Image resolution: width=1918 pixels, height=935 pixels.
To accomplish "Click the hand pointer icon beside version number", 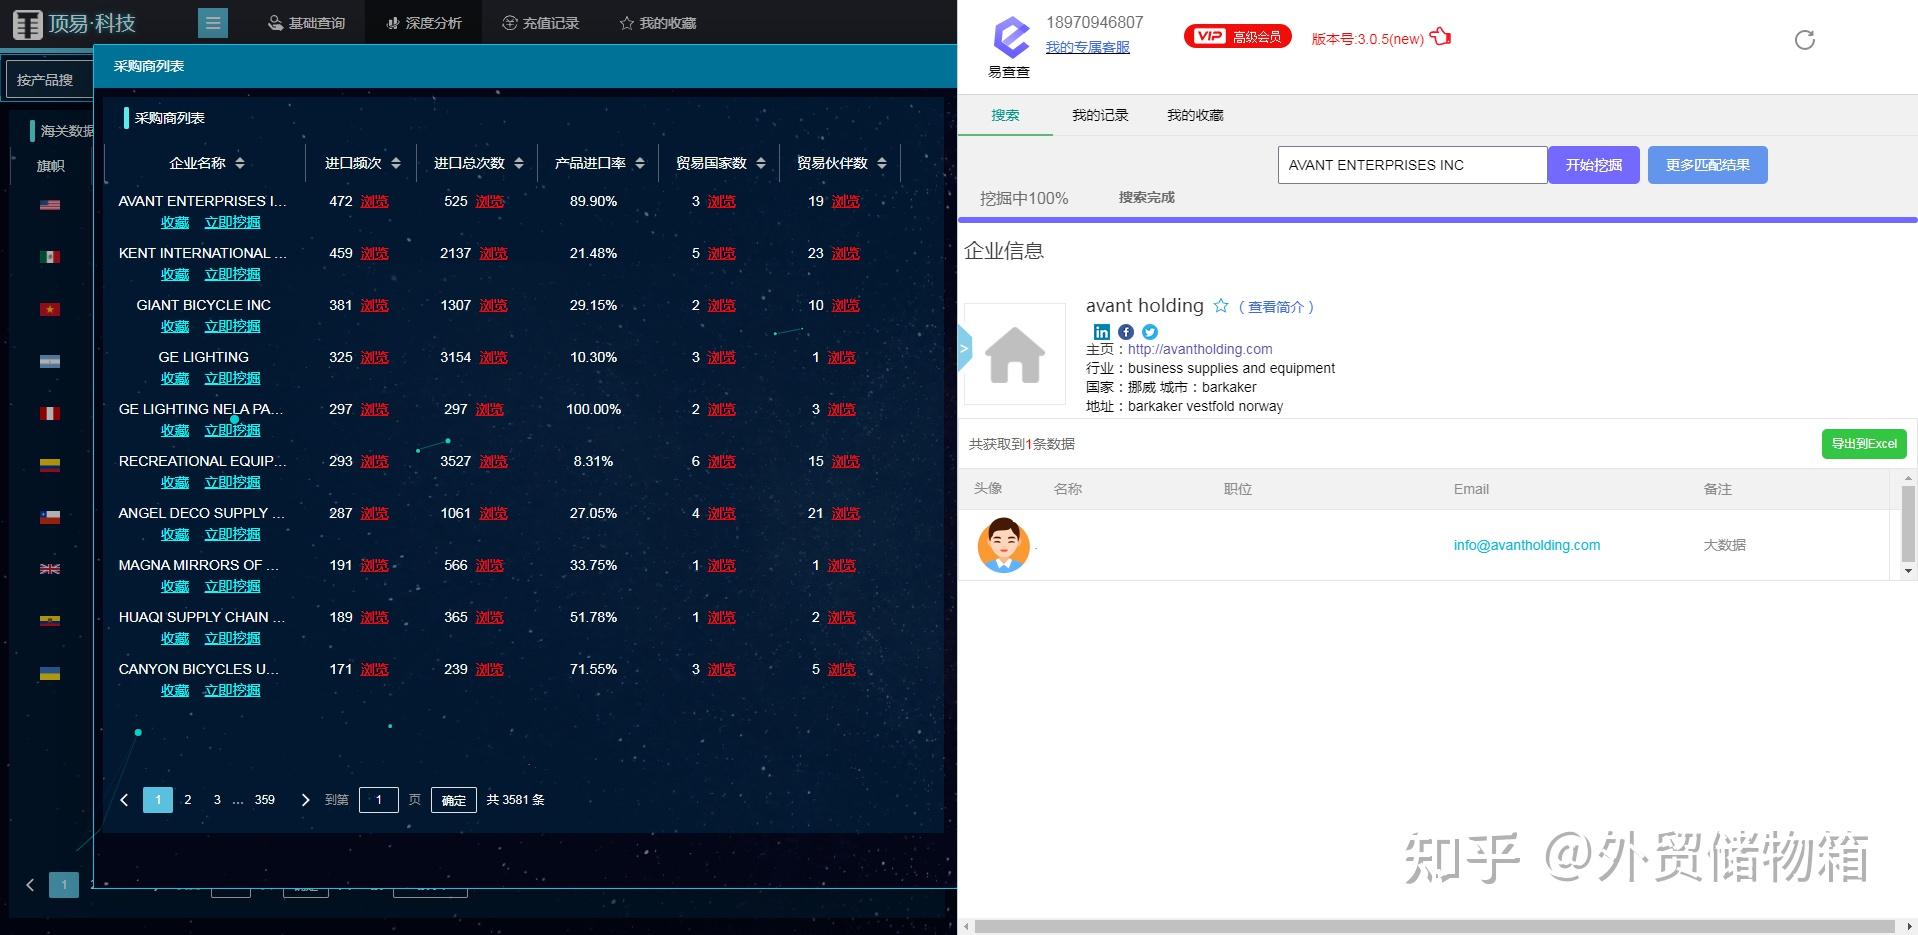I will point(1440,37).
